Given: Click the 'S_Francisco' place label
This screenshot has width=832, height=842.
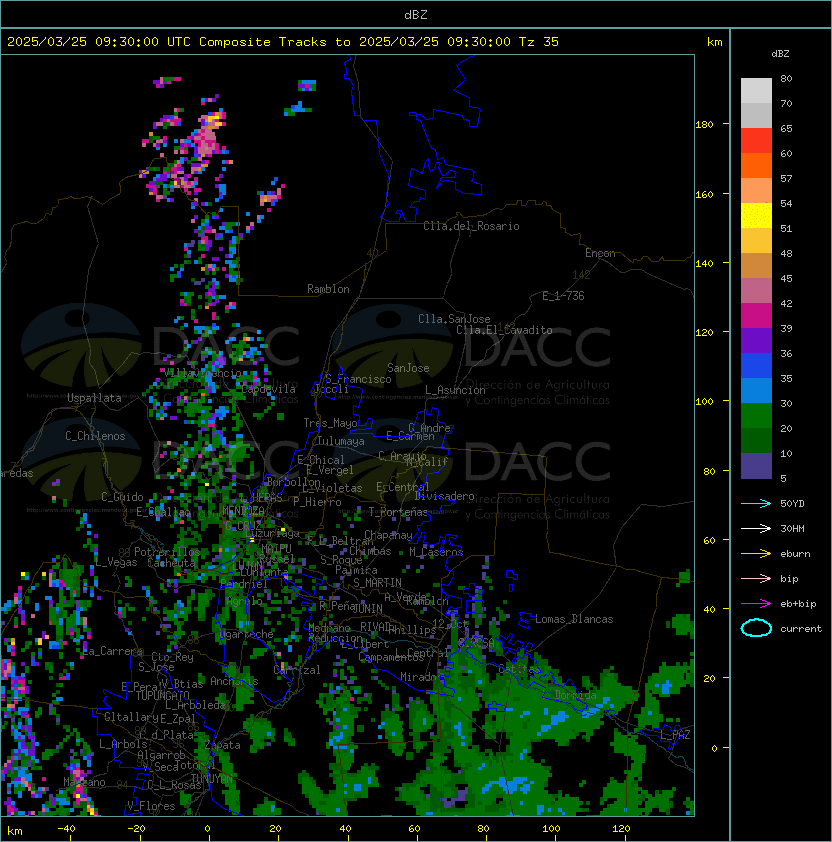Looking at the screenshot, I should point(358,379).
